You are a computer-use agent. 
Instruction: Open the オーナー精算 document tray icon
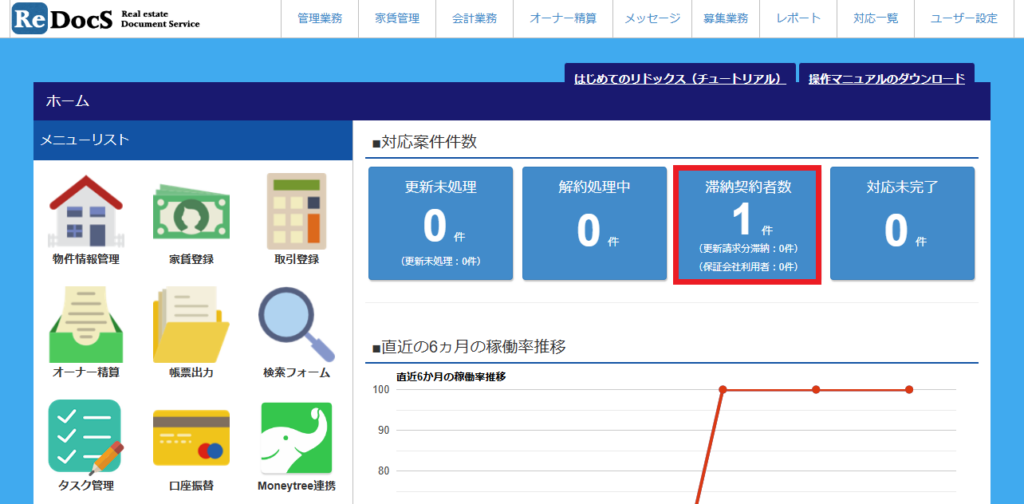(86, 325)
